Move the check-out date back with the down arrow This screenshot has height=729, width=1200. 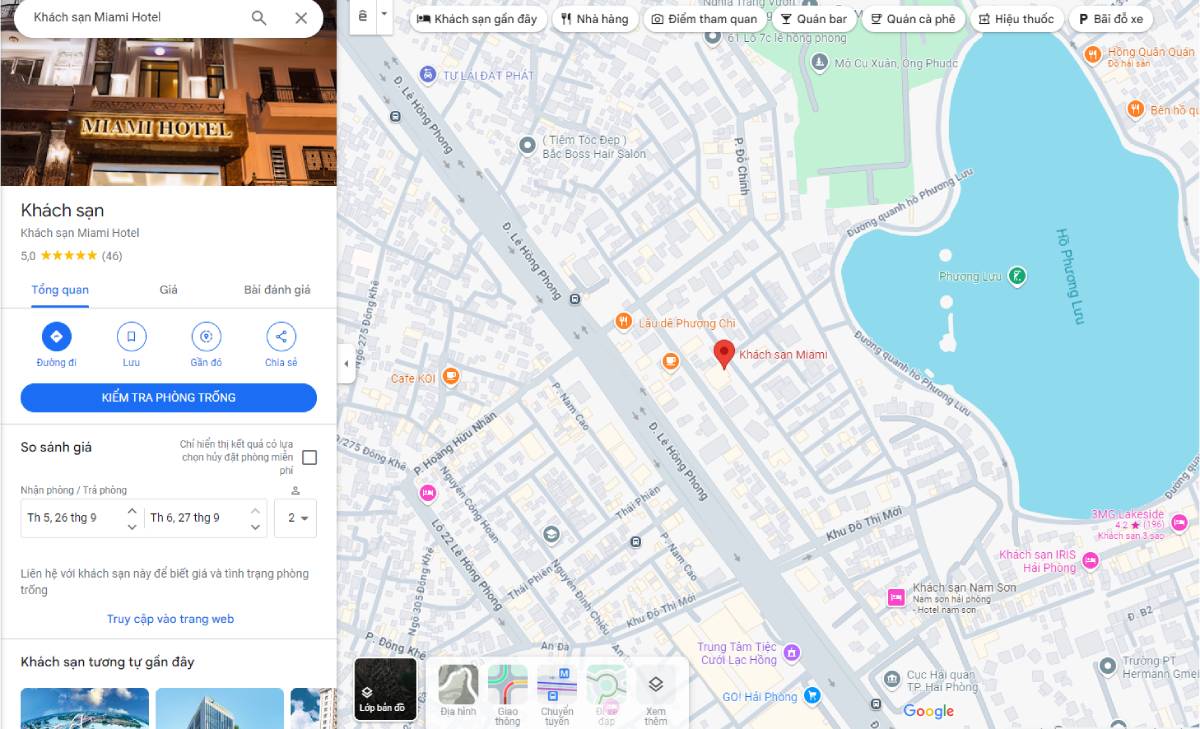tap(255, 527)
